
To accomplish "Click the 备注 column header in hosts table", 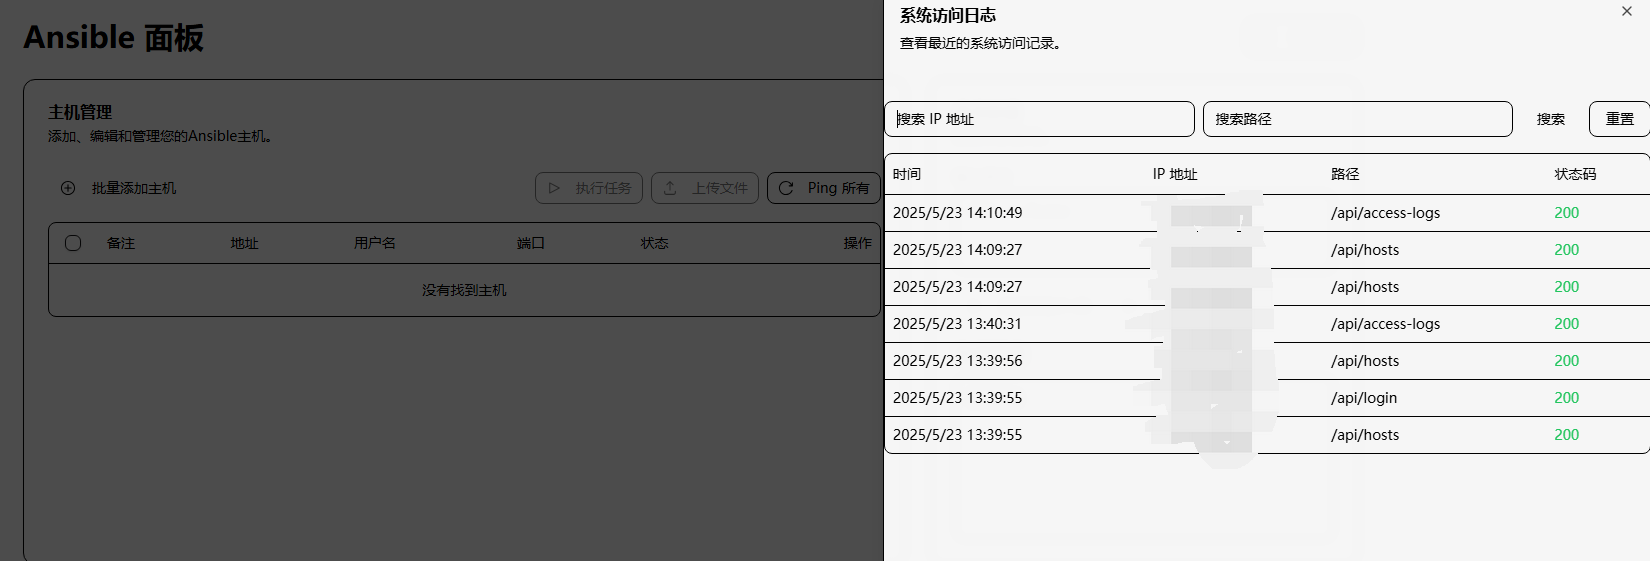I will tap(121, 243).
